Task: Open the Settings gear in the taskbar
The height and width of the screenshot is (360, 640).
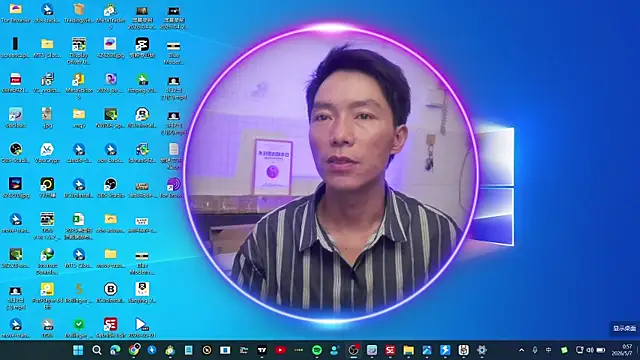Action: click(x=482, y=350)
